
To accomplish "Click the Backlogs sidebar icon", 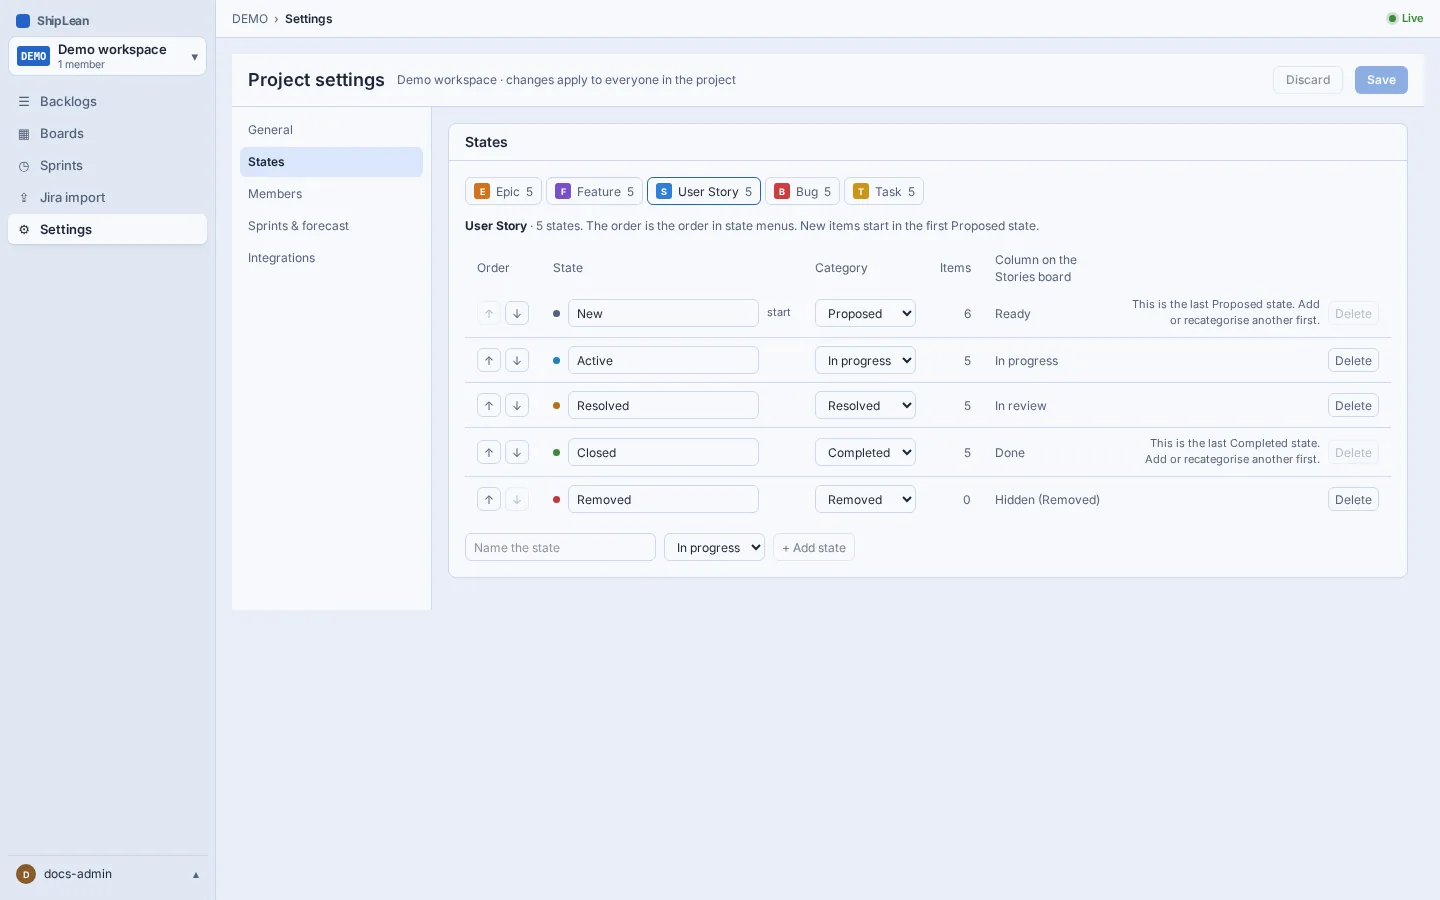I will (24, 101).
